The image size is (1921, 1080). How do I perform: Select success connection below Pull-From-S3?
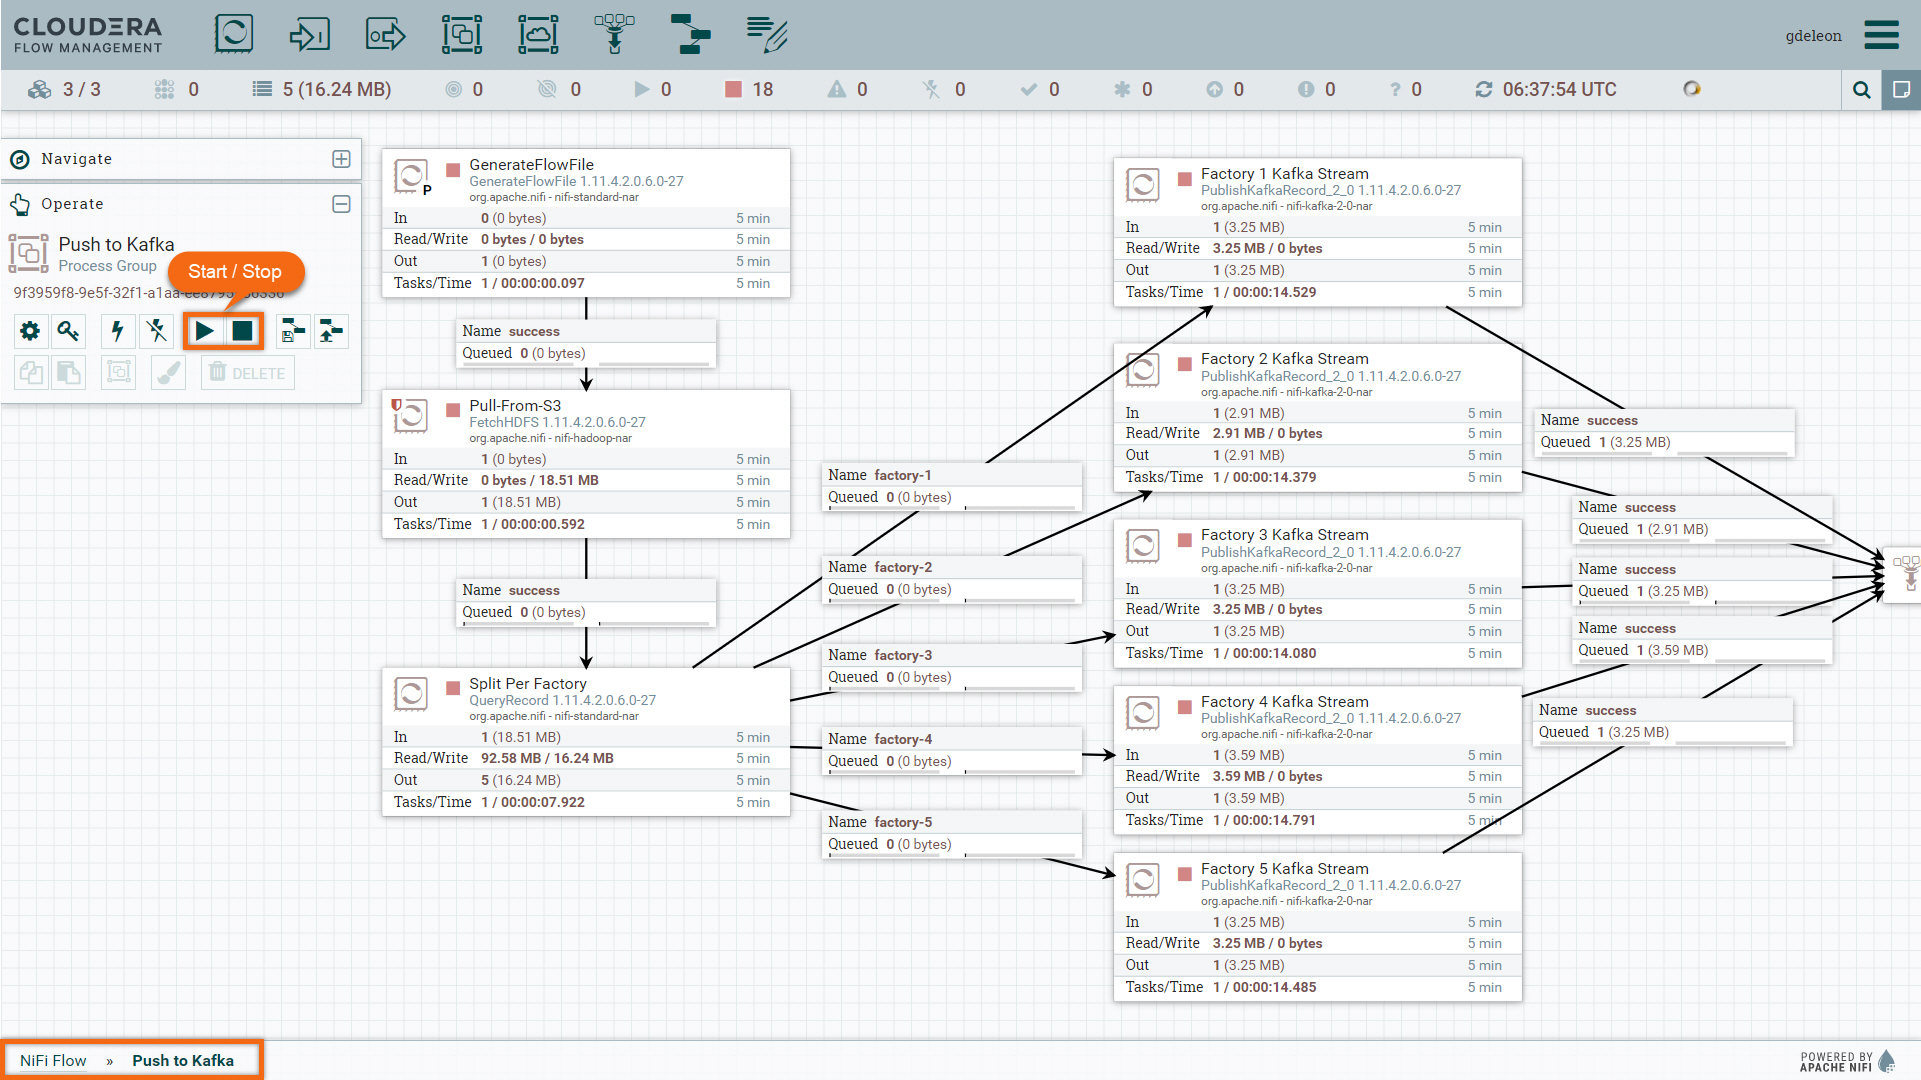click(586, 602)
